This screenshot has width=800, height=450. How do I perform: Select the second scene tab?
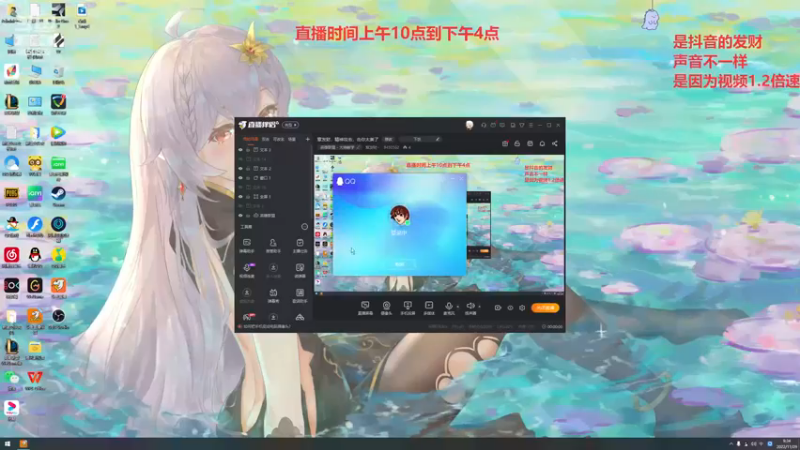click(265, 139)
